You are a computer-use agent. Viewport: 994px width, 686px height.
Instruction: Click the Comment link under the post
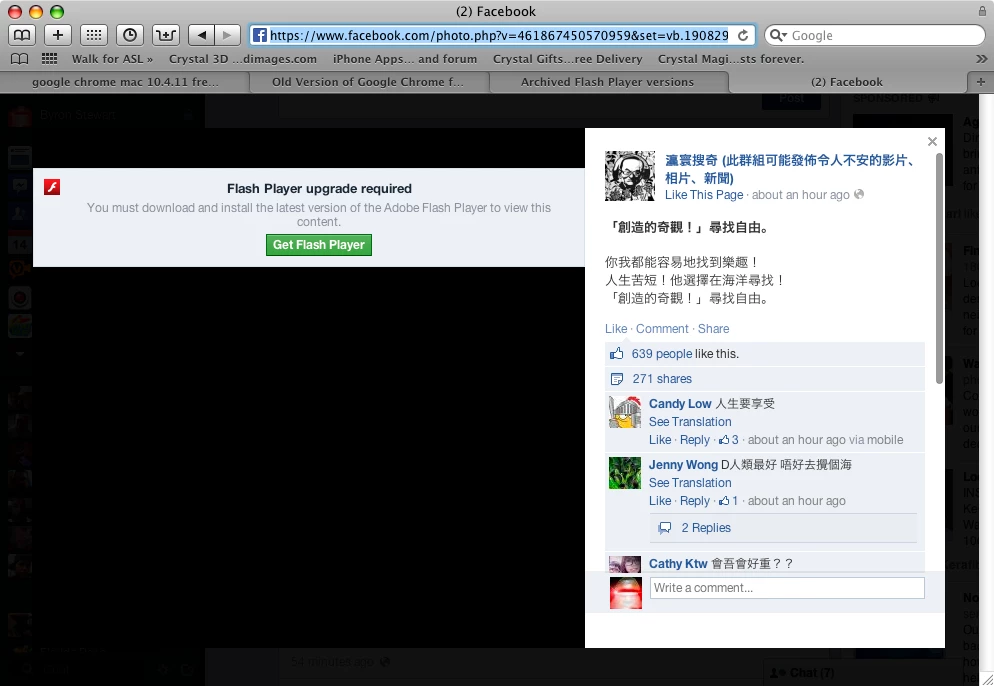[662, 328]
